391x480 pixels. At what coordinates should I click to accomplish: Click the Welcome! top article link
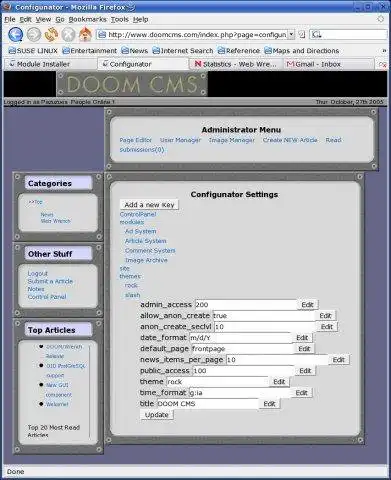pyautogui.click(x=57, y=404)
